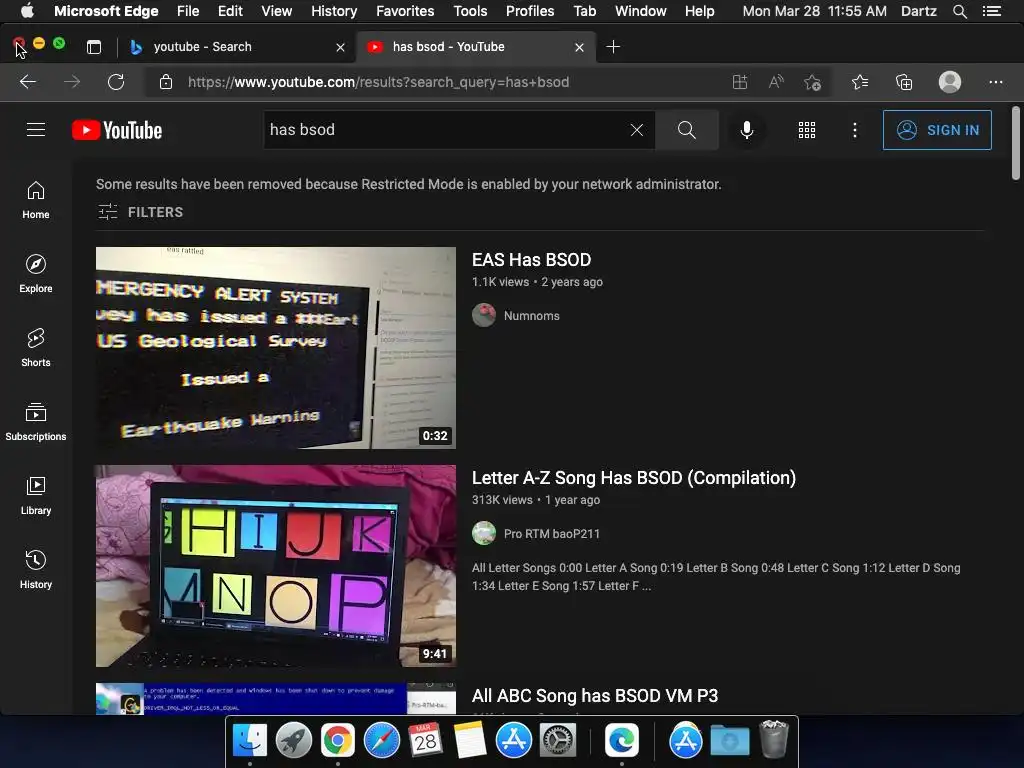Image resolution: width=1024 pixels, height=768 pixels.
Task: Open History in YouTube sidebar
Action: coord(36,569)
